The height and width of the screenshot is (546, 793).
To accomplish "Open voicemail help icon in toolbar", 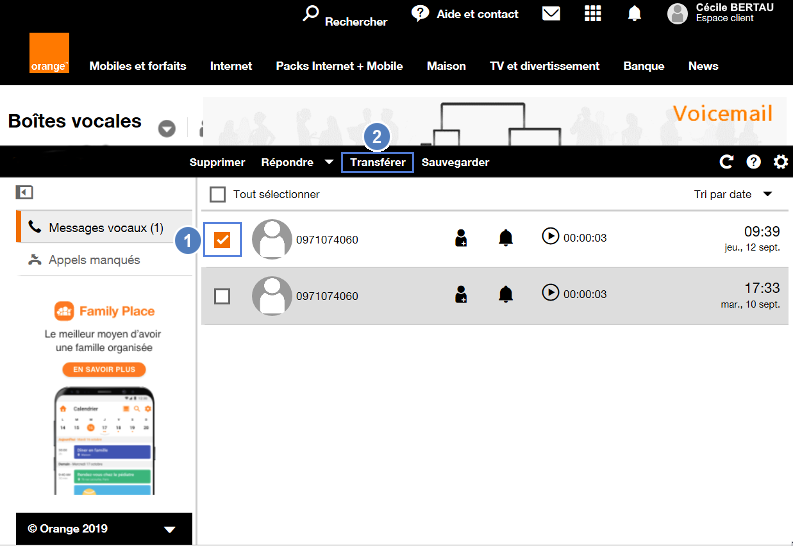I will pos(754,162).
